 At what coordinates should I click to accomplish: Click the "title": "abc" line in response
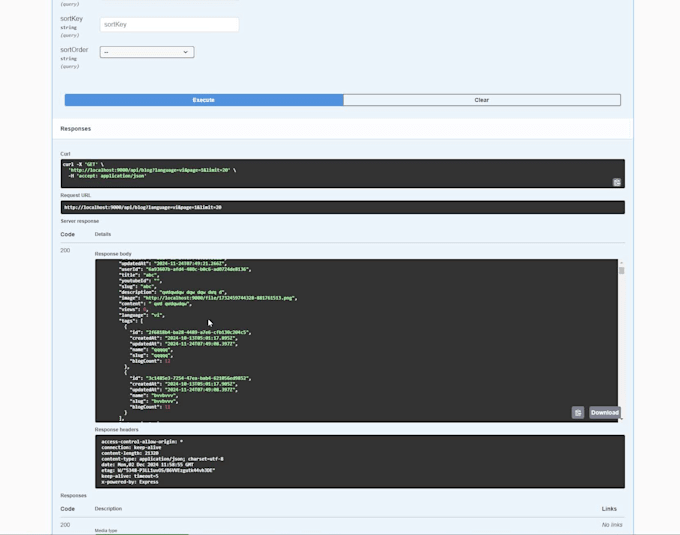pos(139,275)
